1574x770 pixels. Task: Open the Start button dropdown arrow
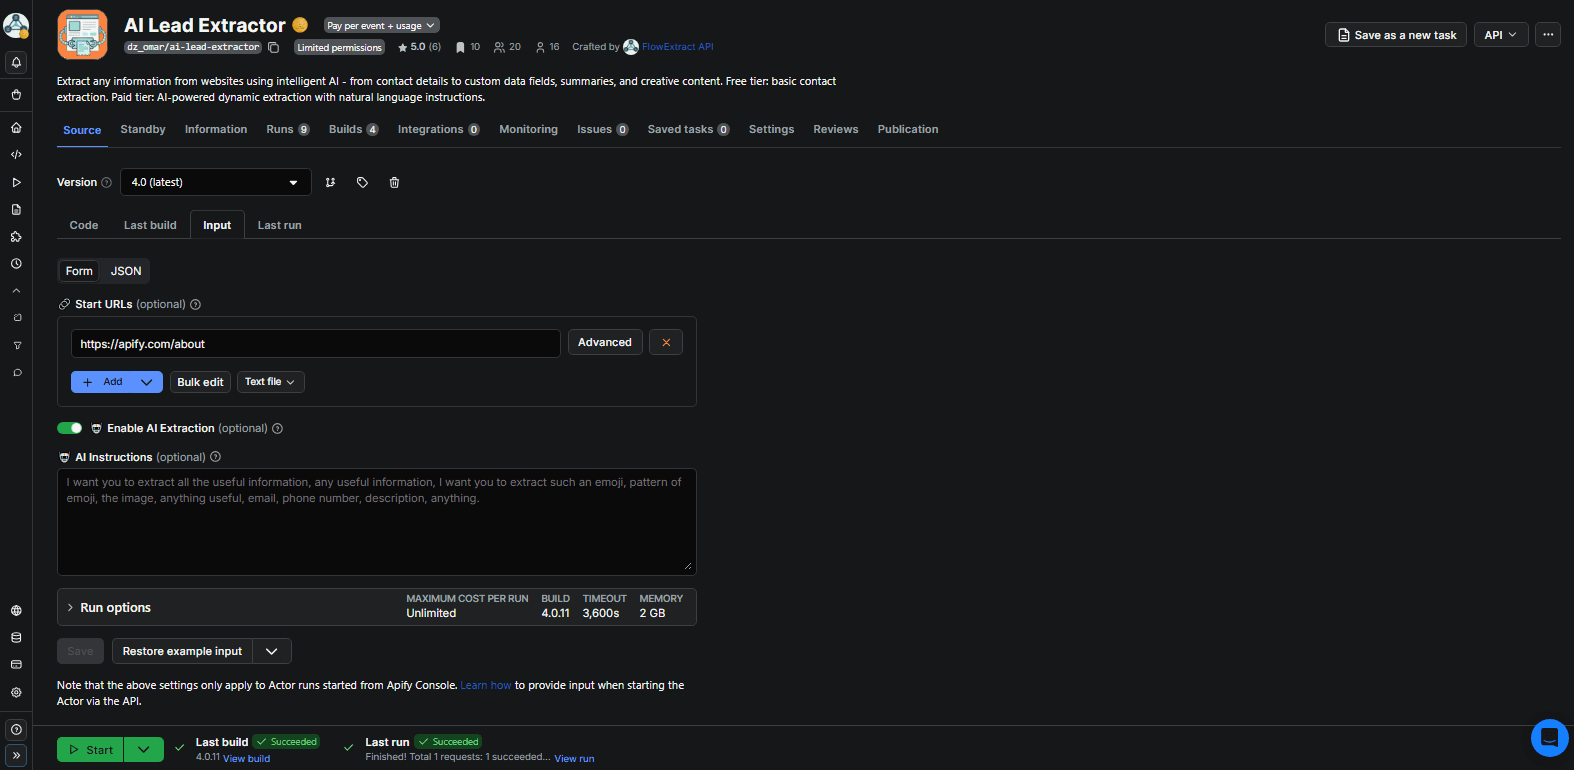144,750
